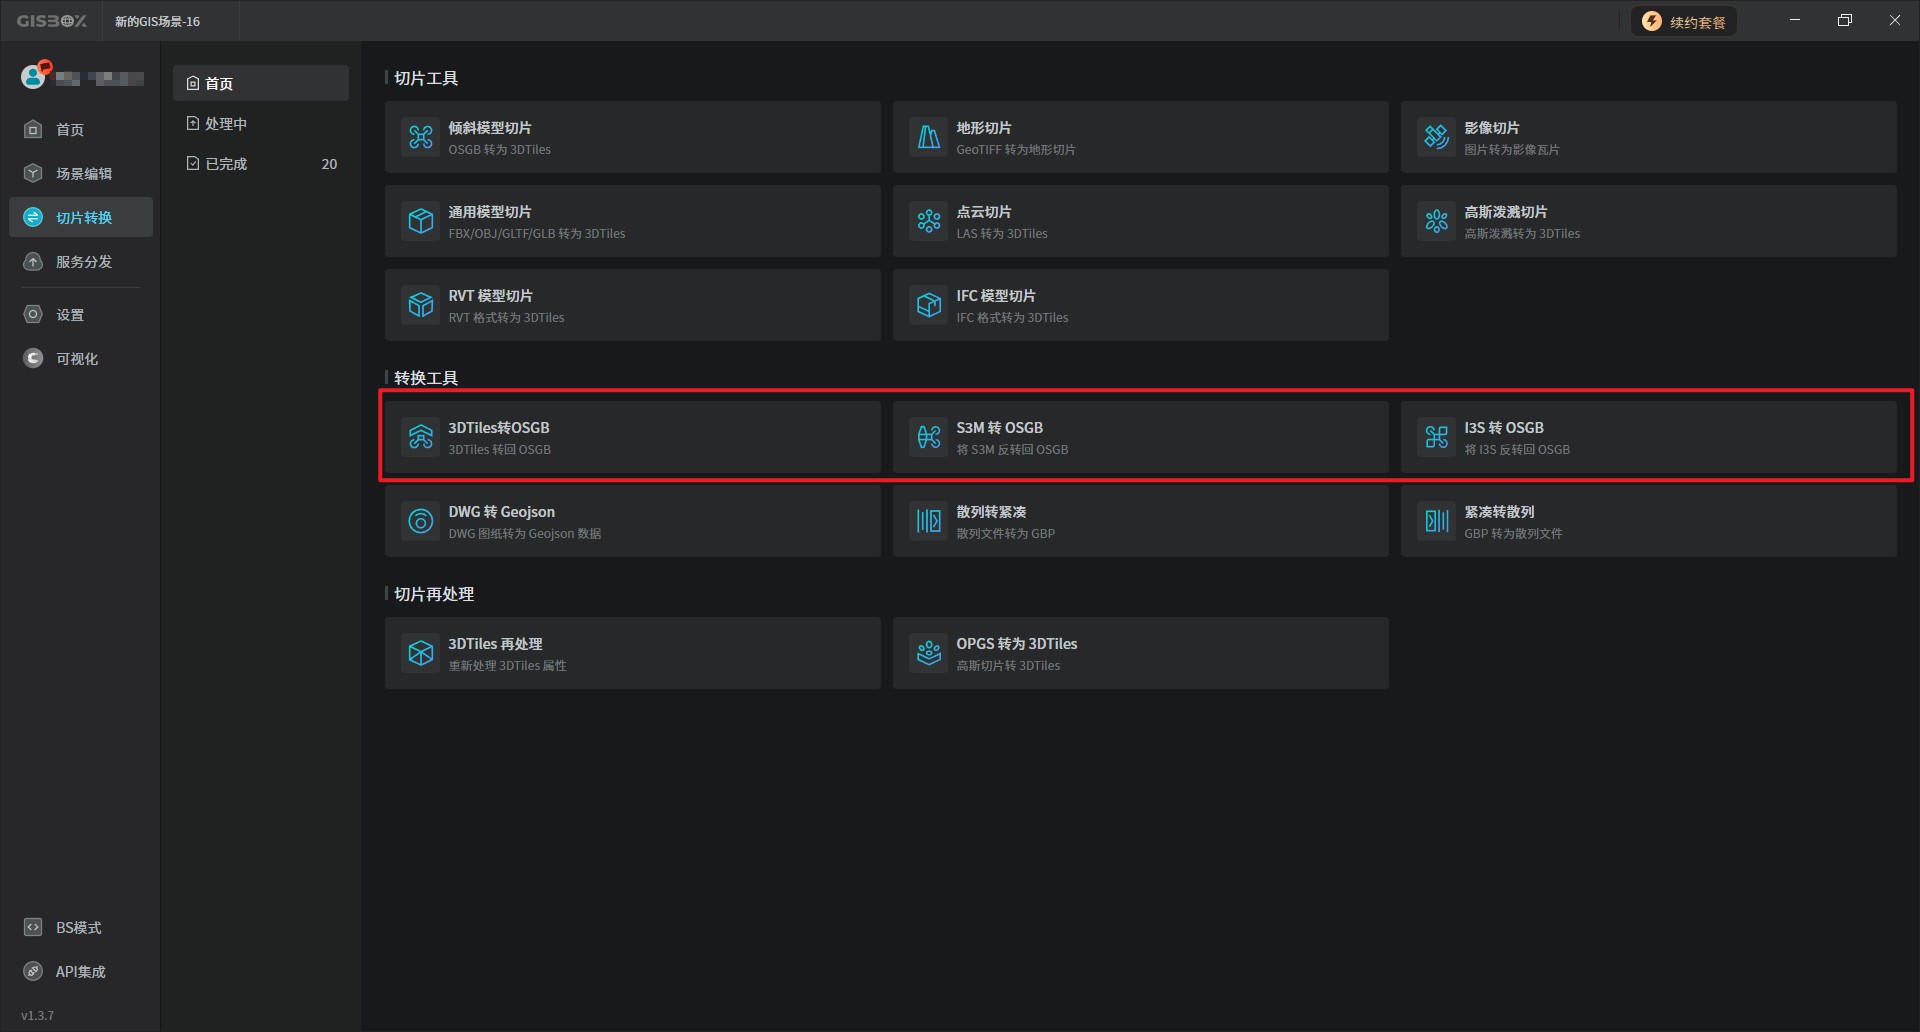Open the S3M 转 OSGB converter
The image size is (1920, 1032).
pos(1140,437)
